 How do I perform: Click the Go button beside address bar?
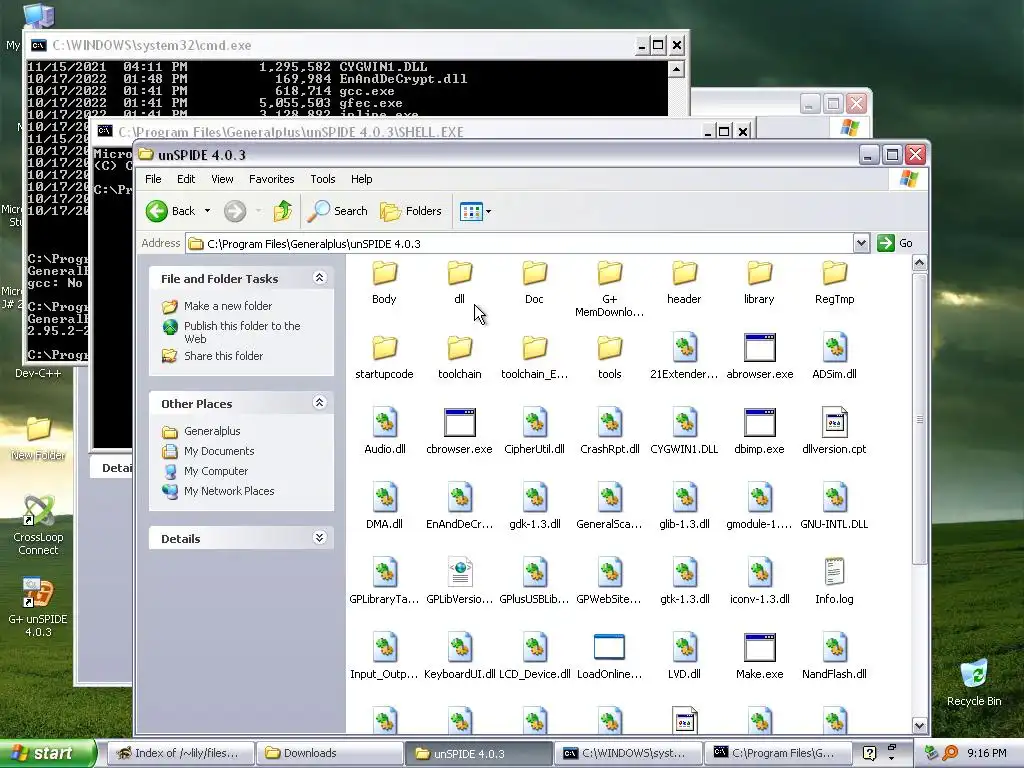[x=895, y=243]
